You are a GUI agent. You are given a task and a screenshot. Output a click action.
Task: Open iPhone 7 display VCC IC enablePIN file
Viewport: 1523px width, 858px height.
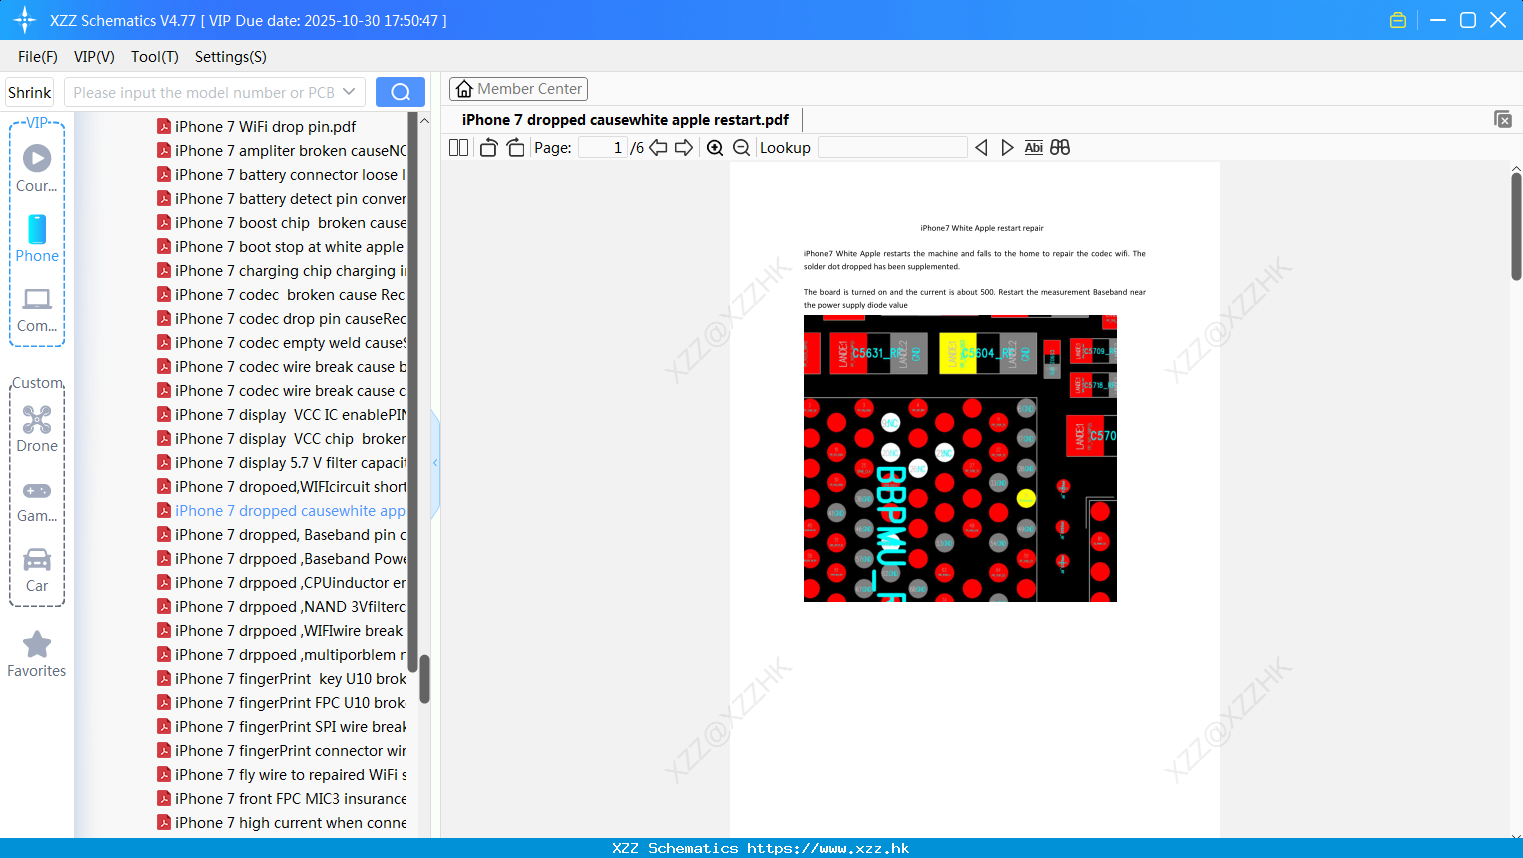[282, 415]
